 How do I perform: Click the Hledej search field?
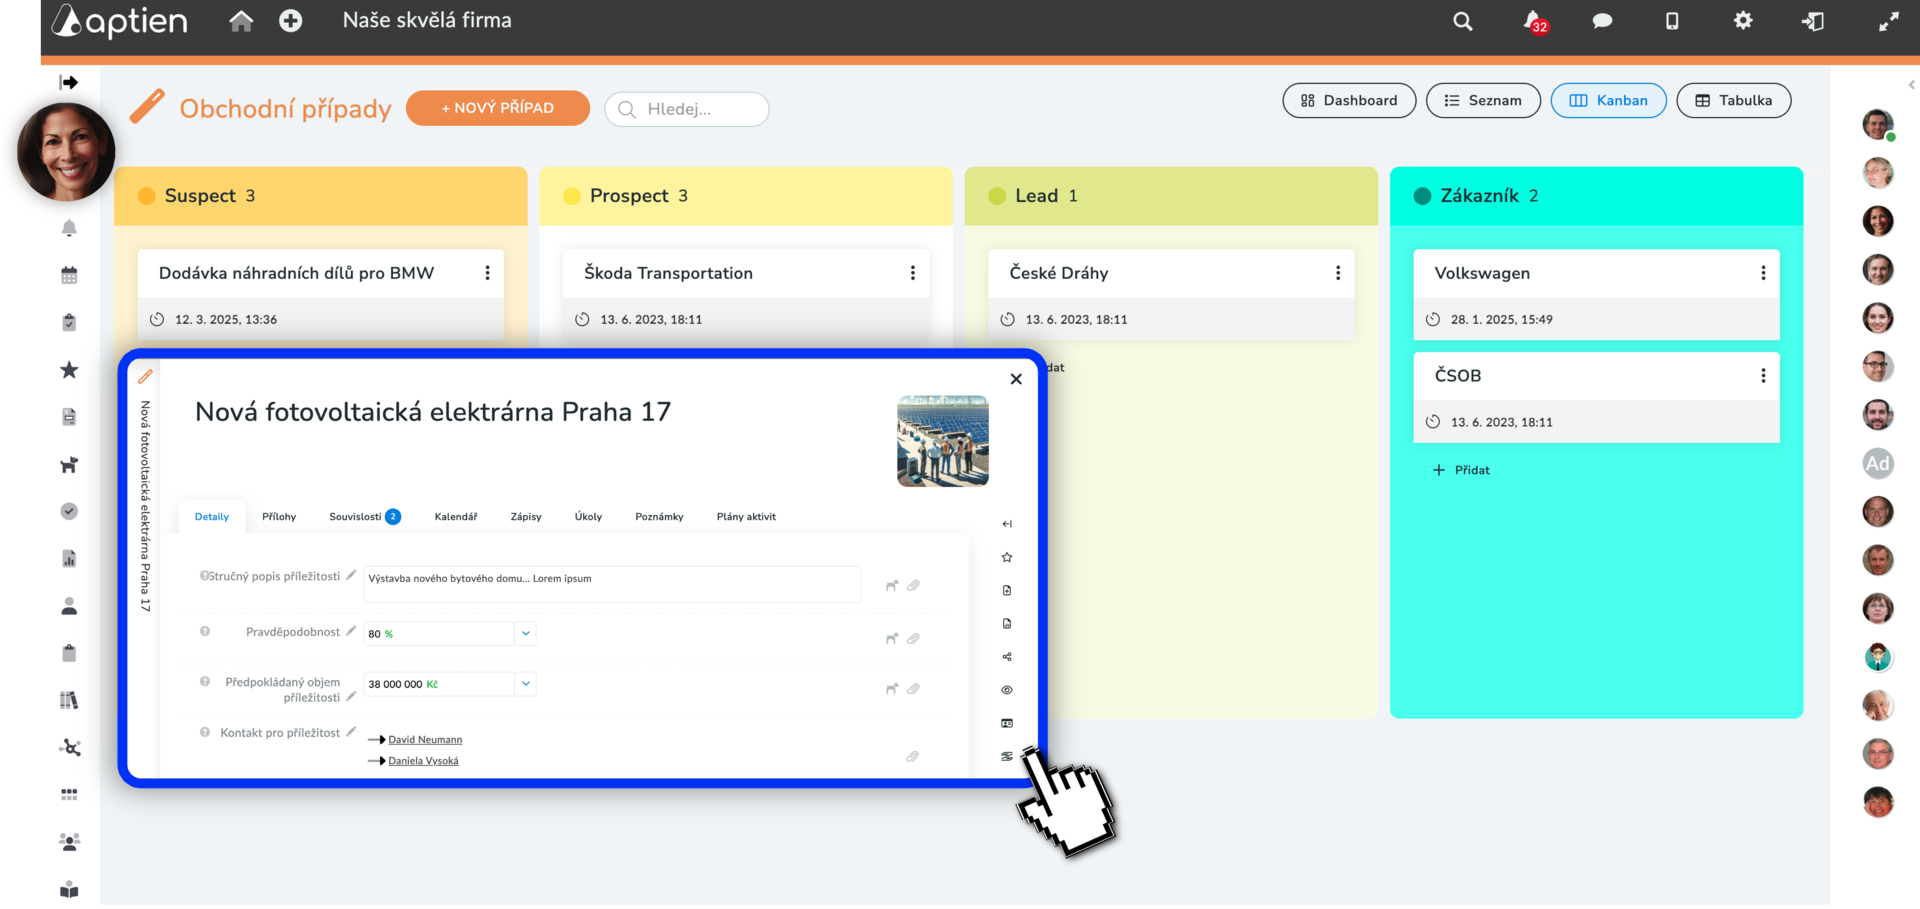click(x=687, y=109)
